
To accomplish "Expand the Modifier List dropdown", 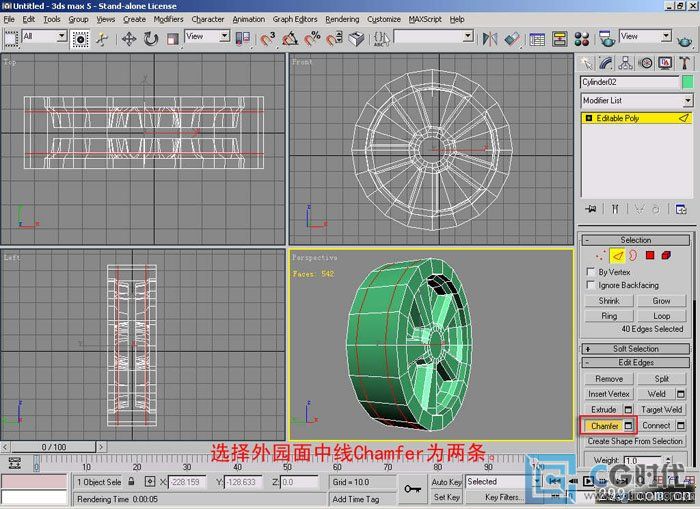I will (688, 100).
